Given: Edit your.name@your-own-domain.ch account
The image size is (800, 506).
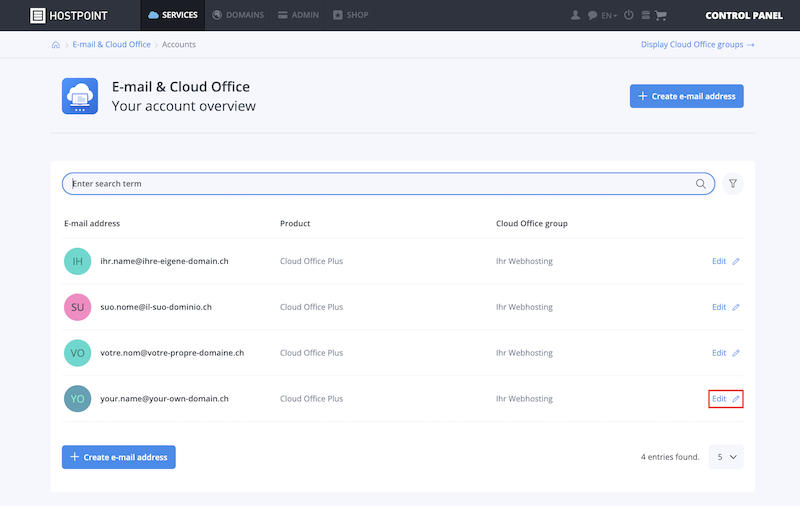Looking at the screenshot, I should 726,399.
